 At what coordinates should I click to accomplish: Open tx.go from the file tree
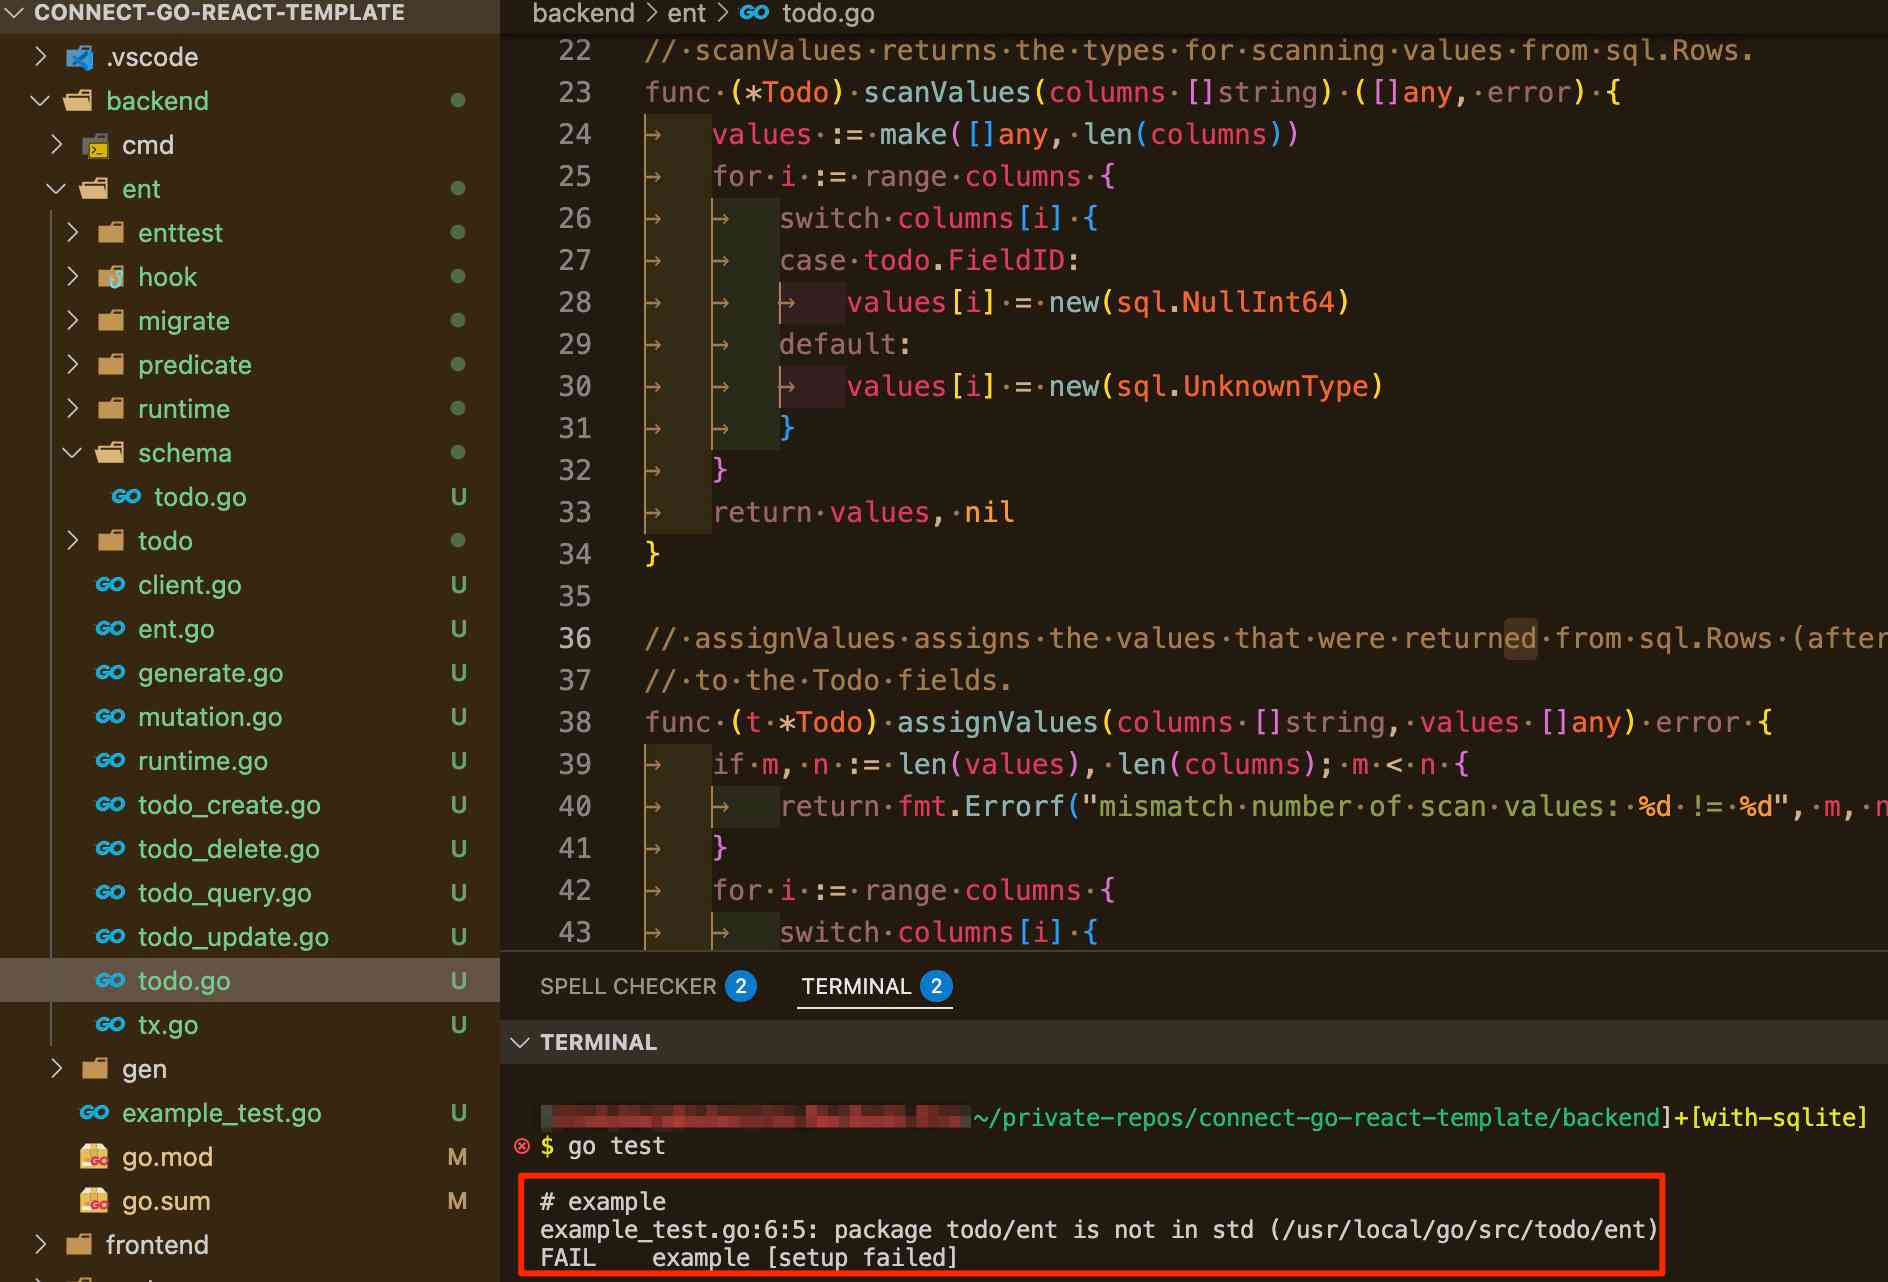168,1025
